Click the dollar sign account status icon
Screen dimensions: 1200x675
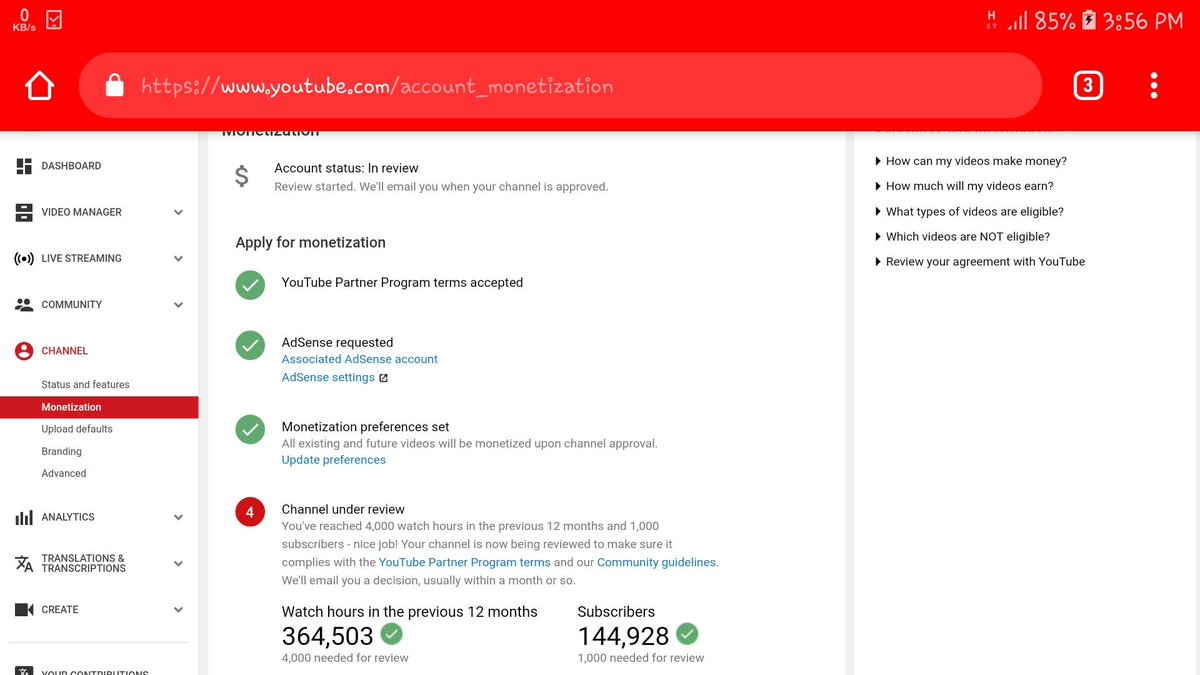[x=242, y=177]
